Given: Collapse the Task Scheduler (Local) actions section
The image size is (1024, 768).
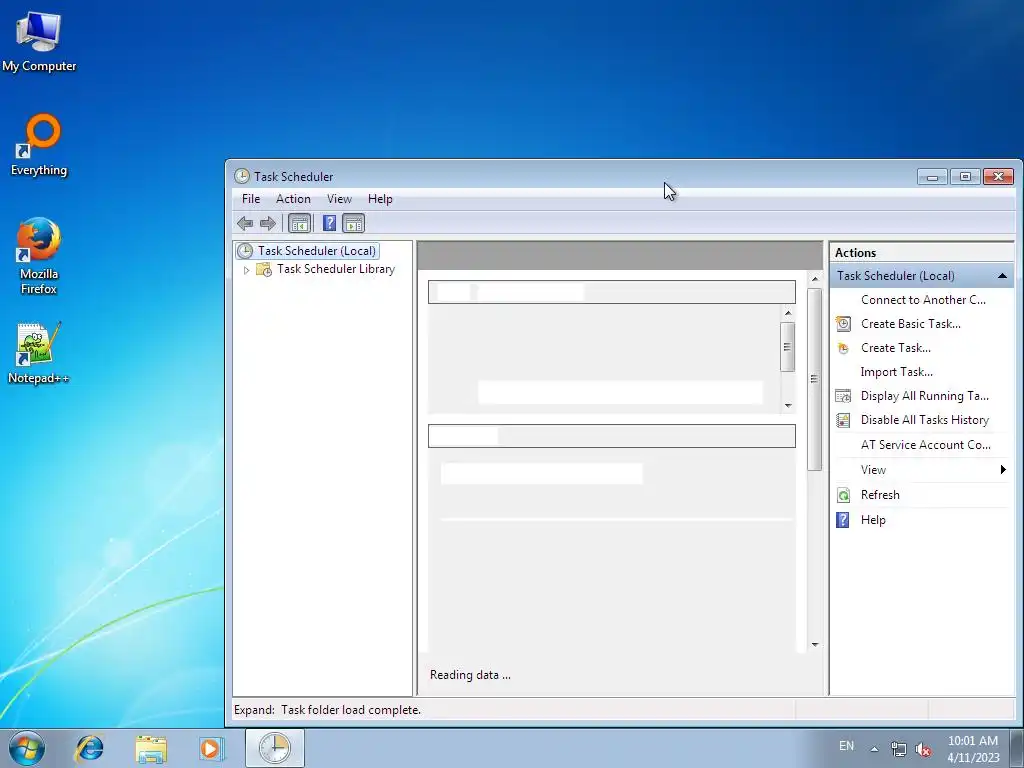Looking at the screenshot, I should click(x=1002, y=276).
